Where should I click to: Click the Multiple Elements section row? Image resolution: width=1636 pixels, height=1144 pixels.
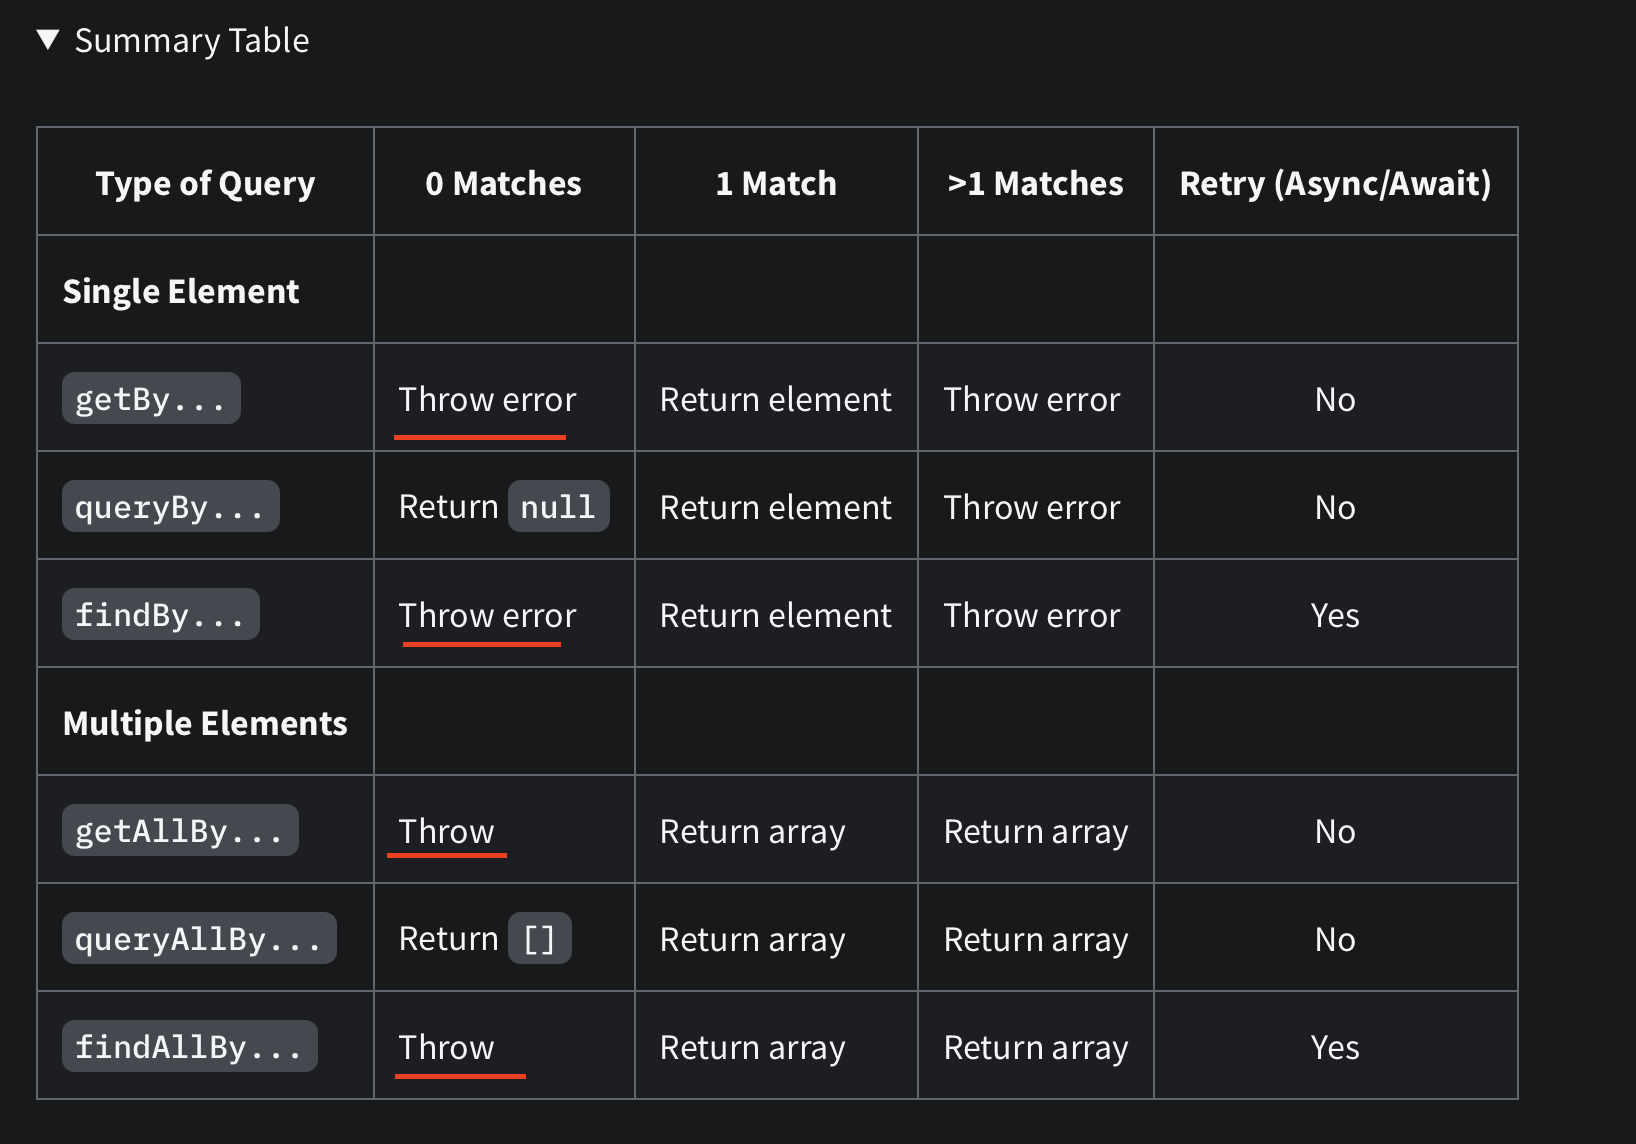pyautogui.click(x=777, y=722)
